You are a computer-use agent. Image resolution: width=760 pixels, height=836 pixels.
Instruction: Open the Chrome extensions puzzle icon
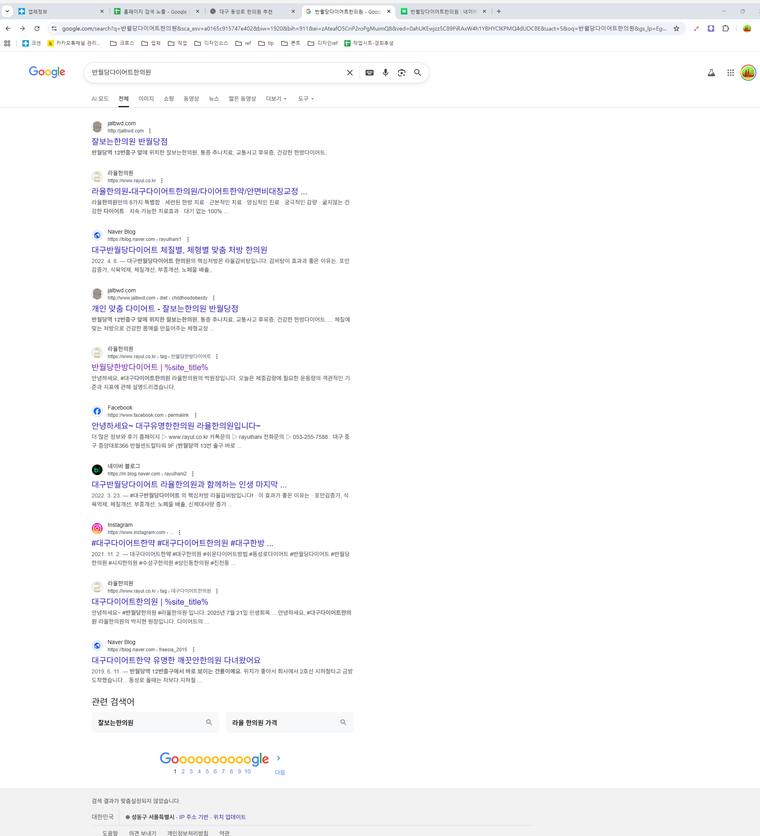pyautogui.click(x=726, y=28)
